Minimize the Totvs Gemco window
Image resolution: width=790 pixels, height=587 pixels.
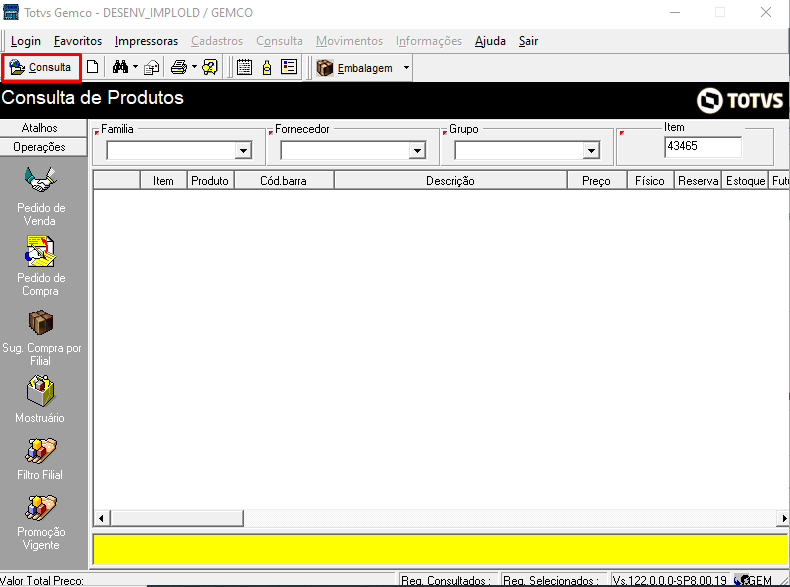tap(675, 12)
